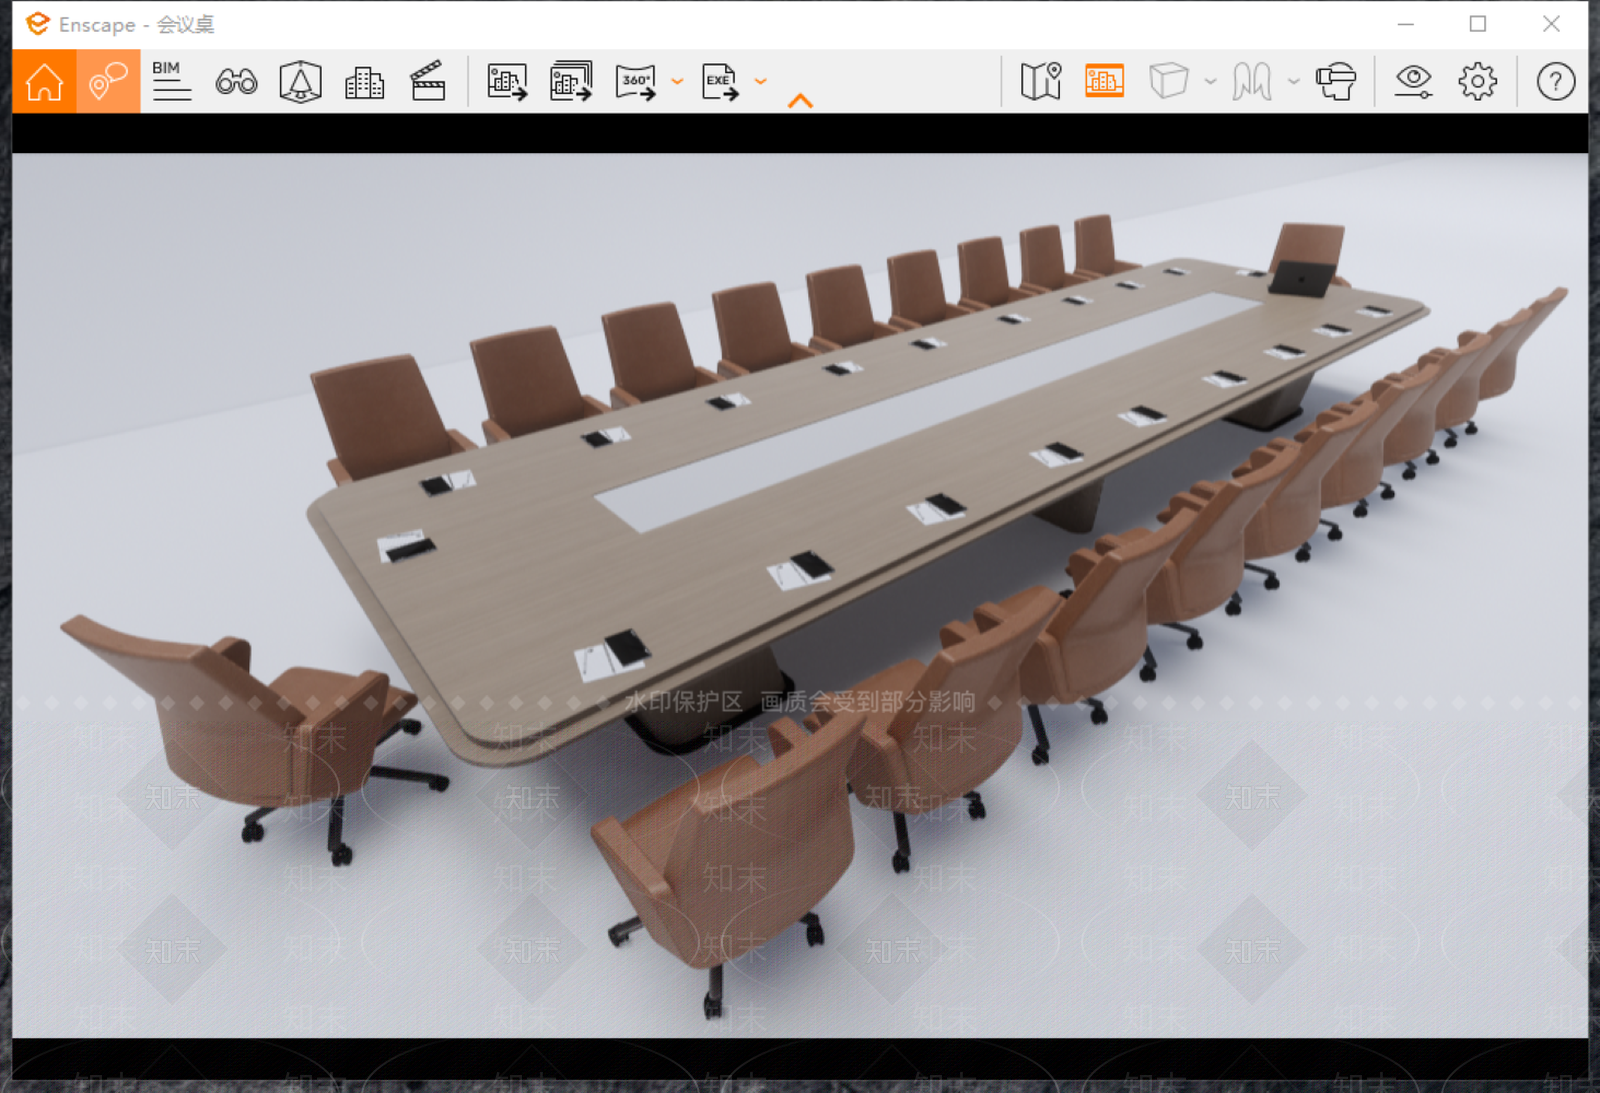The width and height of the screenshot is (1600, 1093).
Task: Open the Help question mark icon
Action: [x=1556, y=82]
